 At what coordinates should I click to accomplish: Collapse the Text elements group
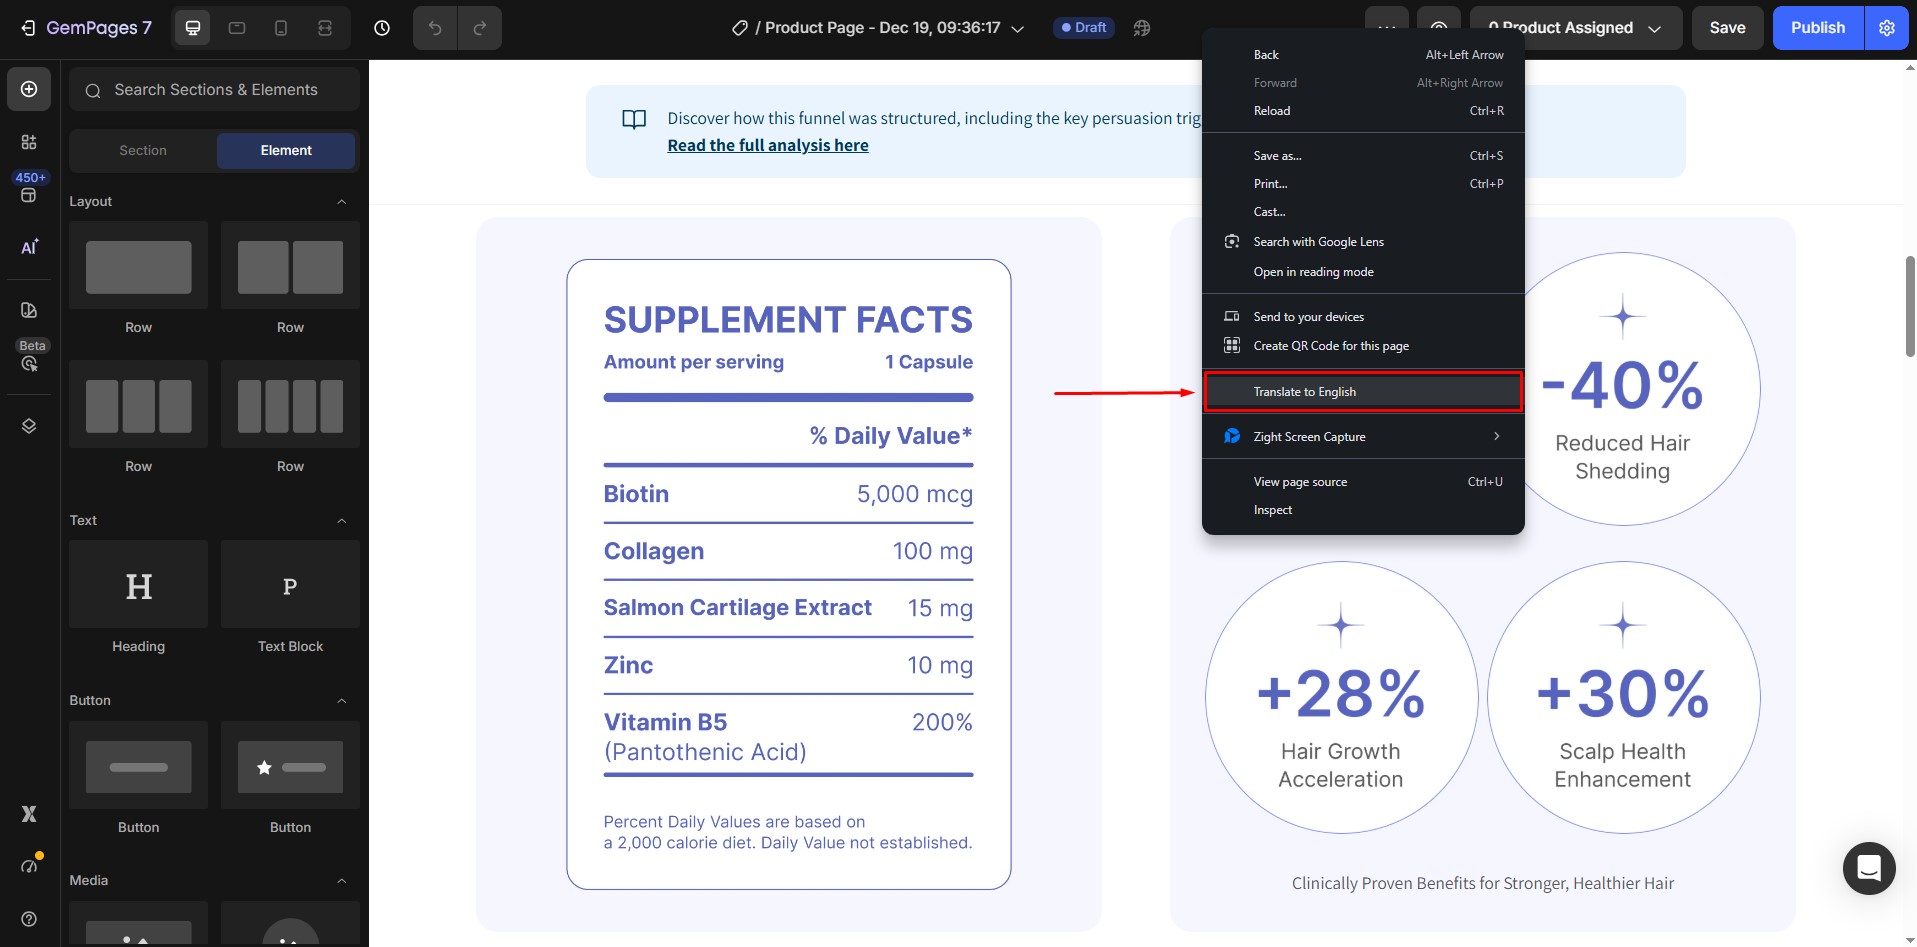(x=342, y=521)
